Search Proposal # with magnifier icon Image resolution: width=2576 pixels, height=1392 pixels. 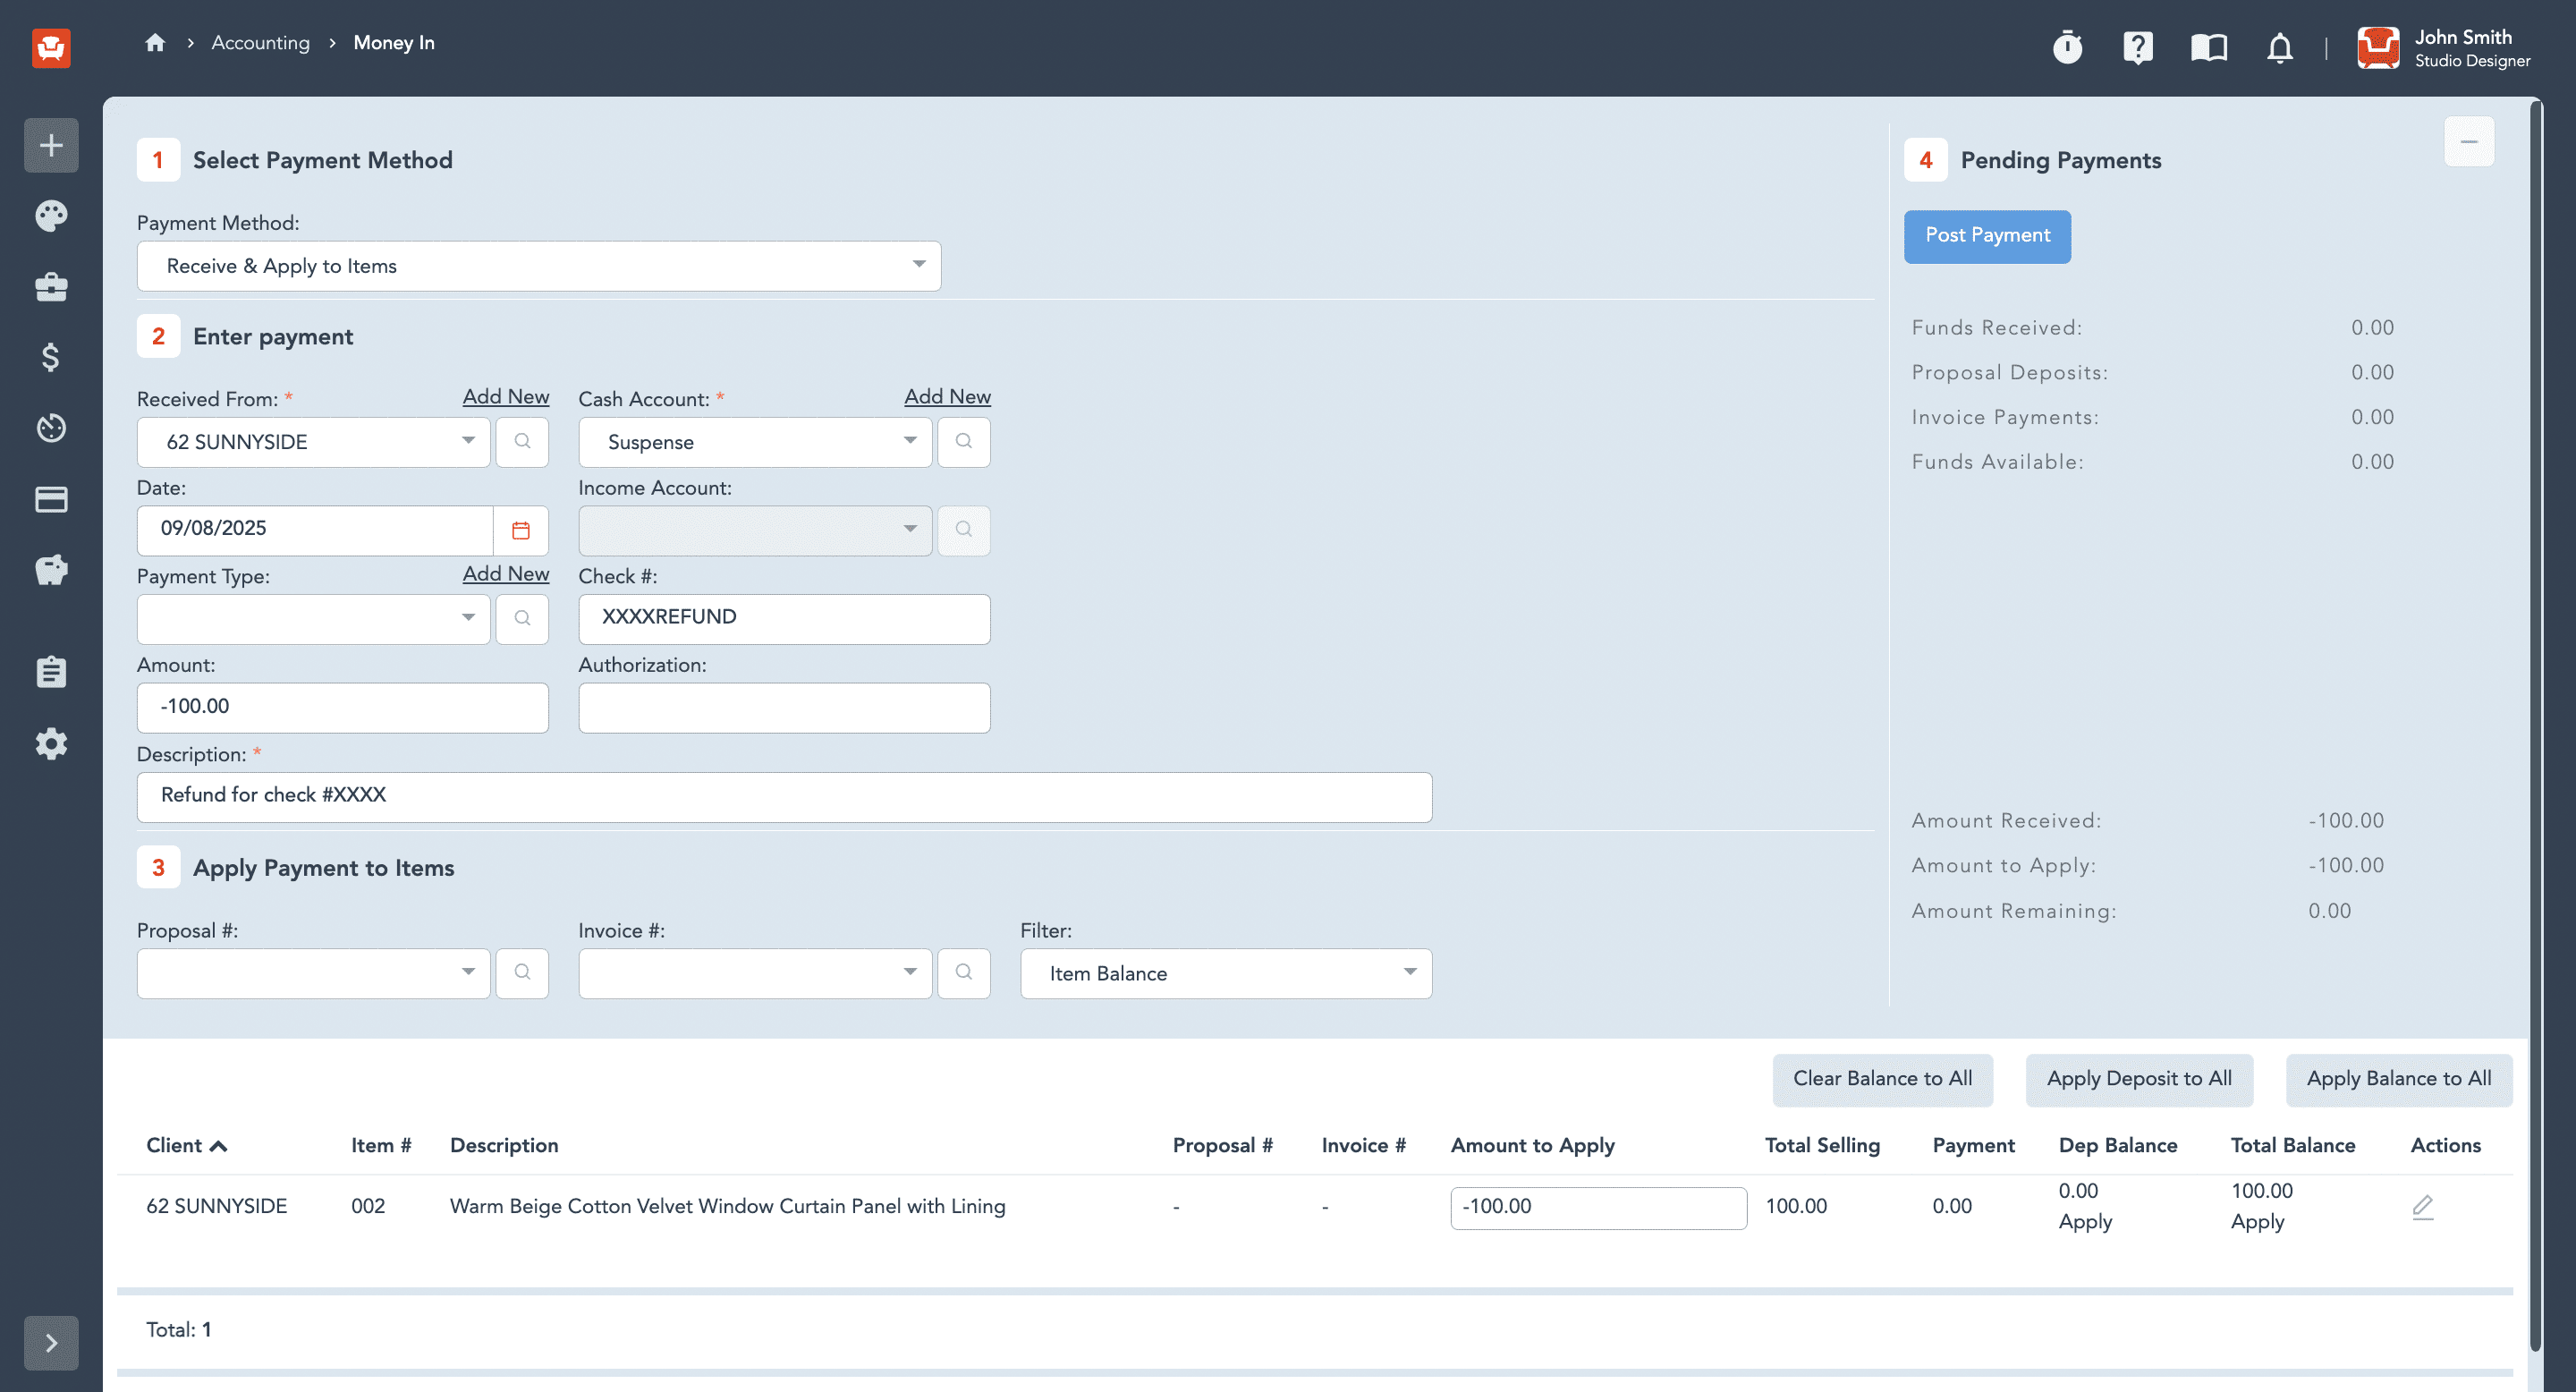522,972
